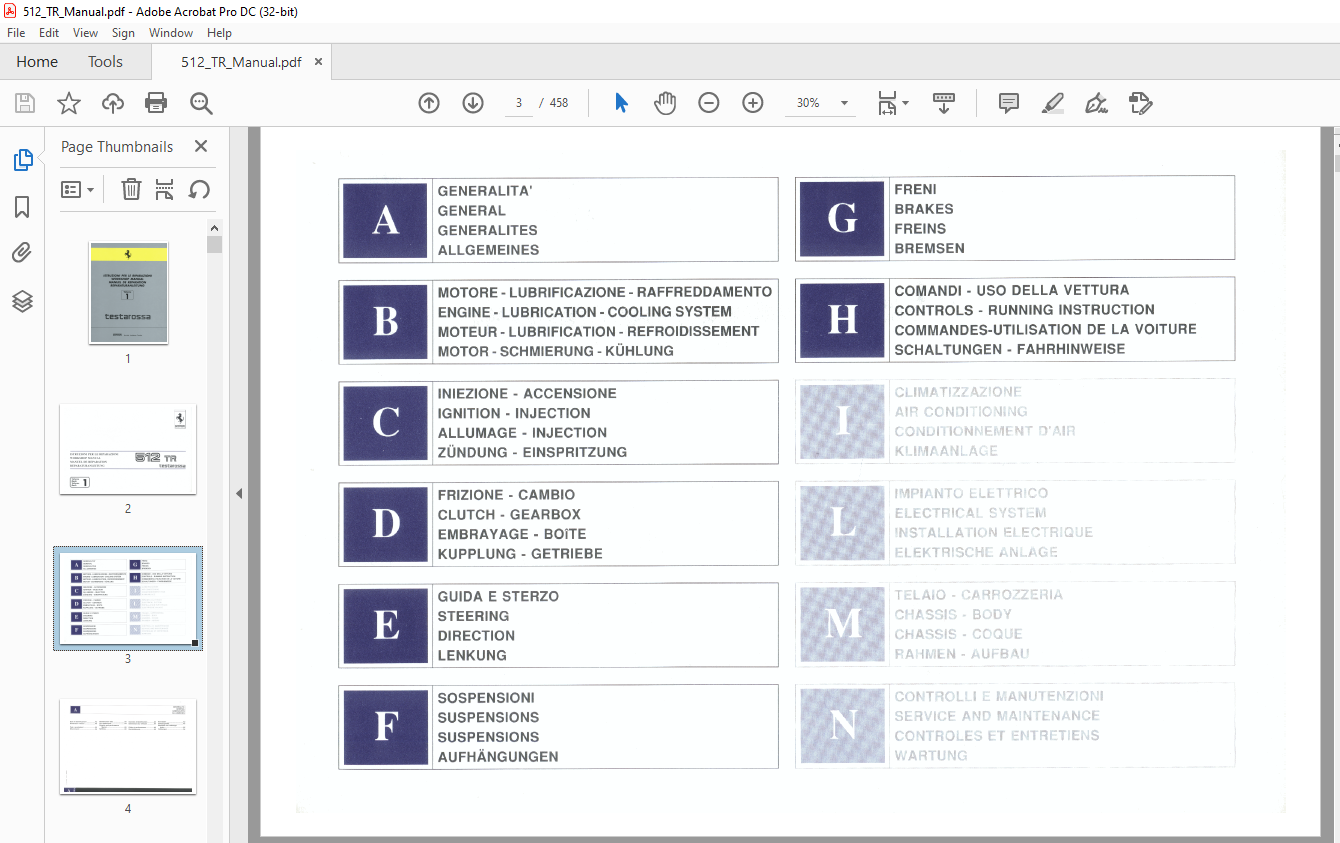Click the 'AUFHÄNGUNGEN' text
1340x843 pixels.
click(x=498, y=757)
